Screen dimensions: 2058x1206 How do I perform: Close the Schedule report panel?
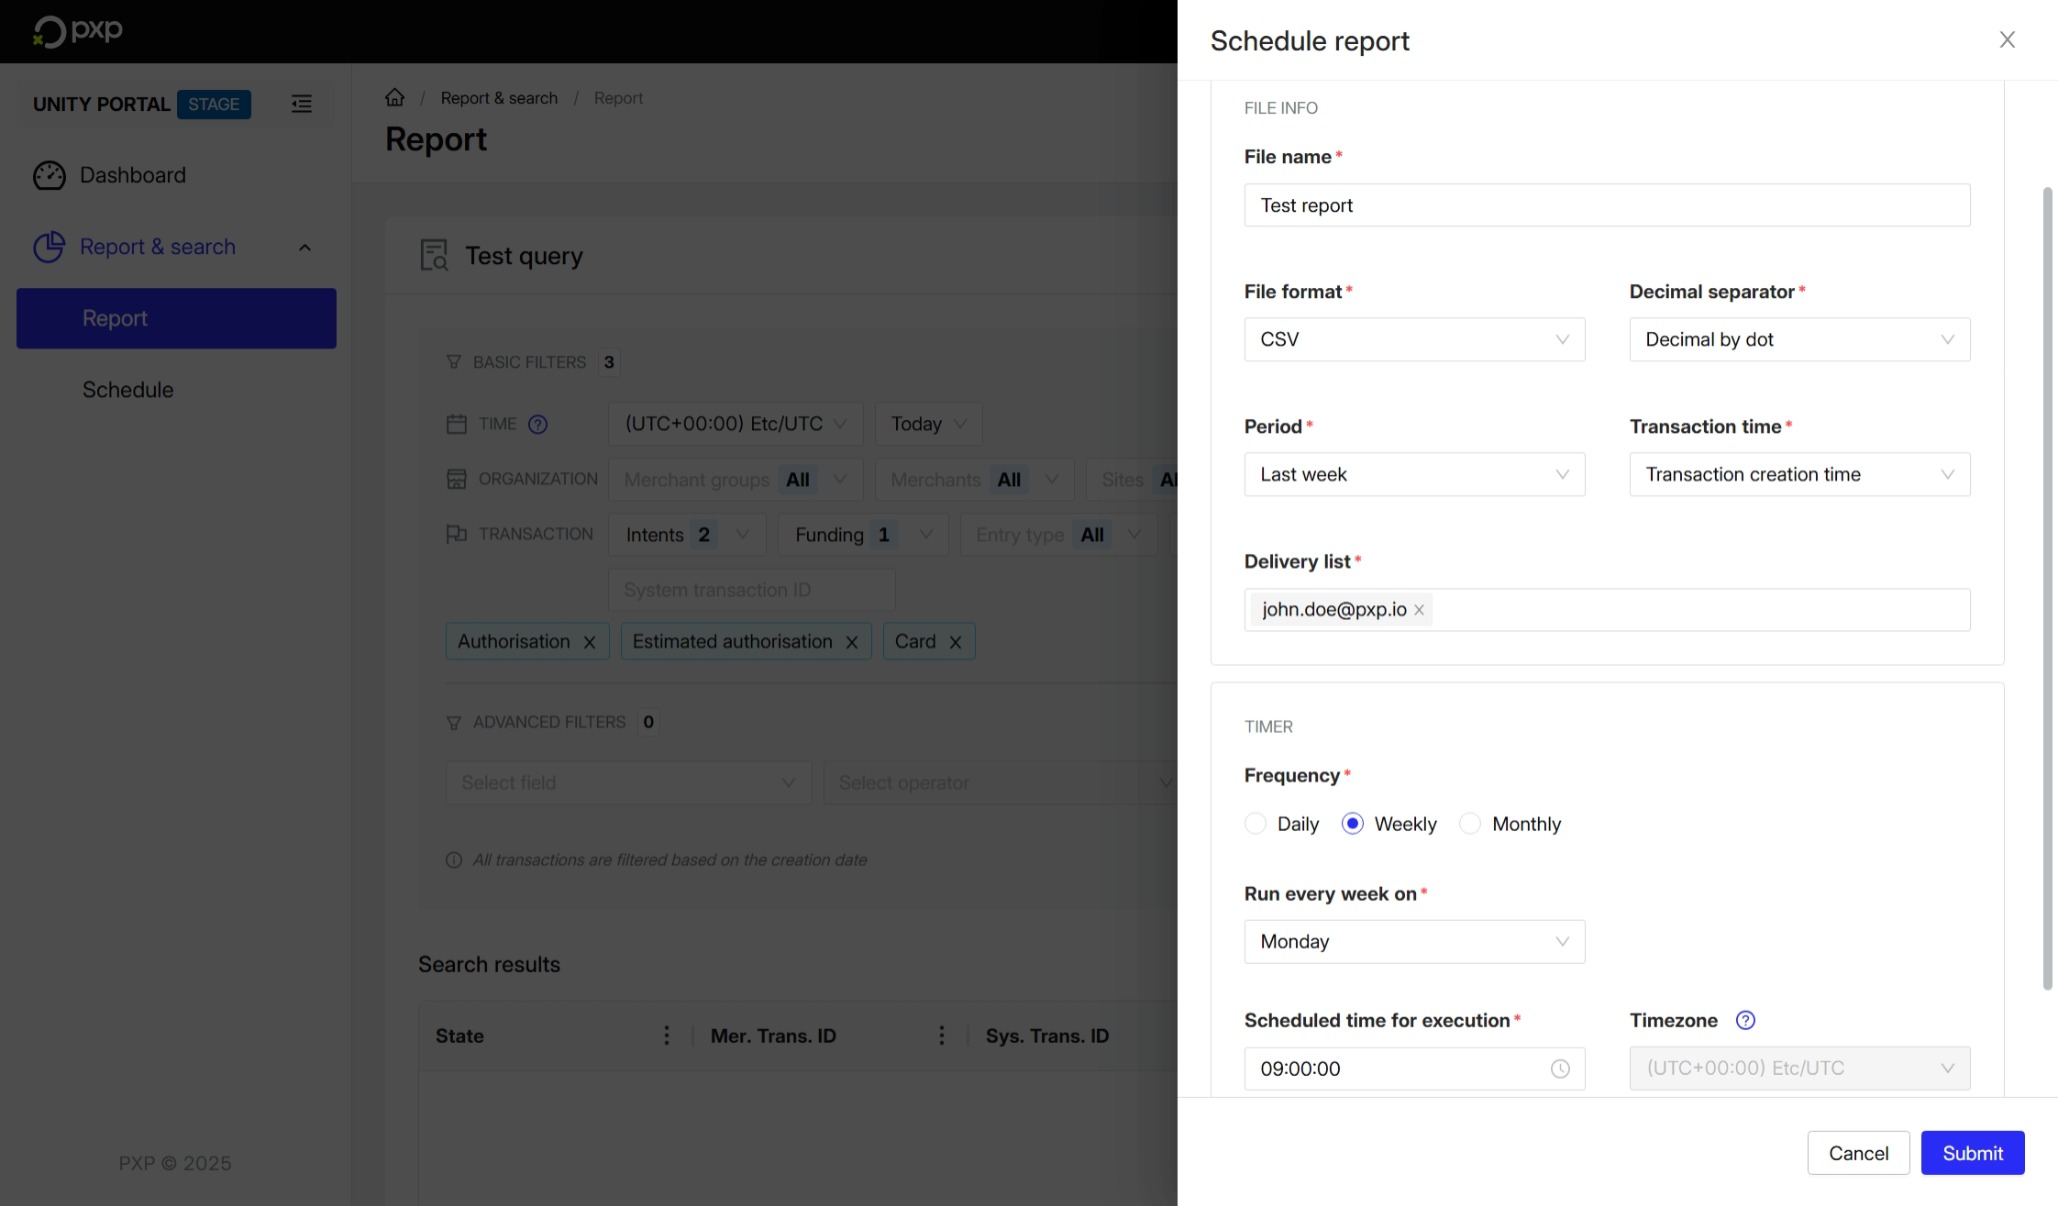pyautogui.click(x=2006, y=40)
